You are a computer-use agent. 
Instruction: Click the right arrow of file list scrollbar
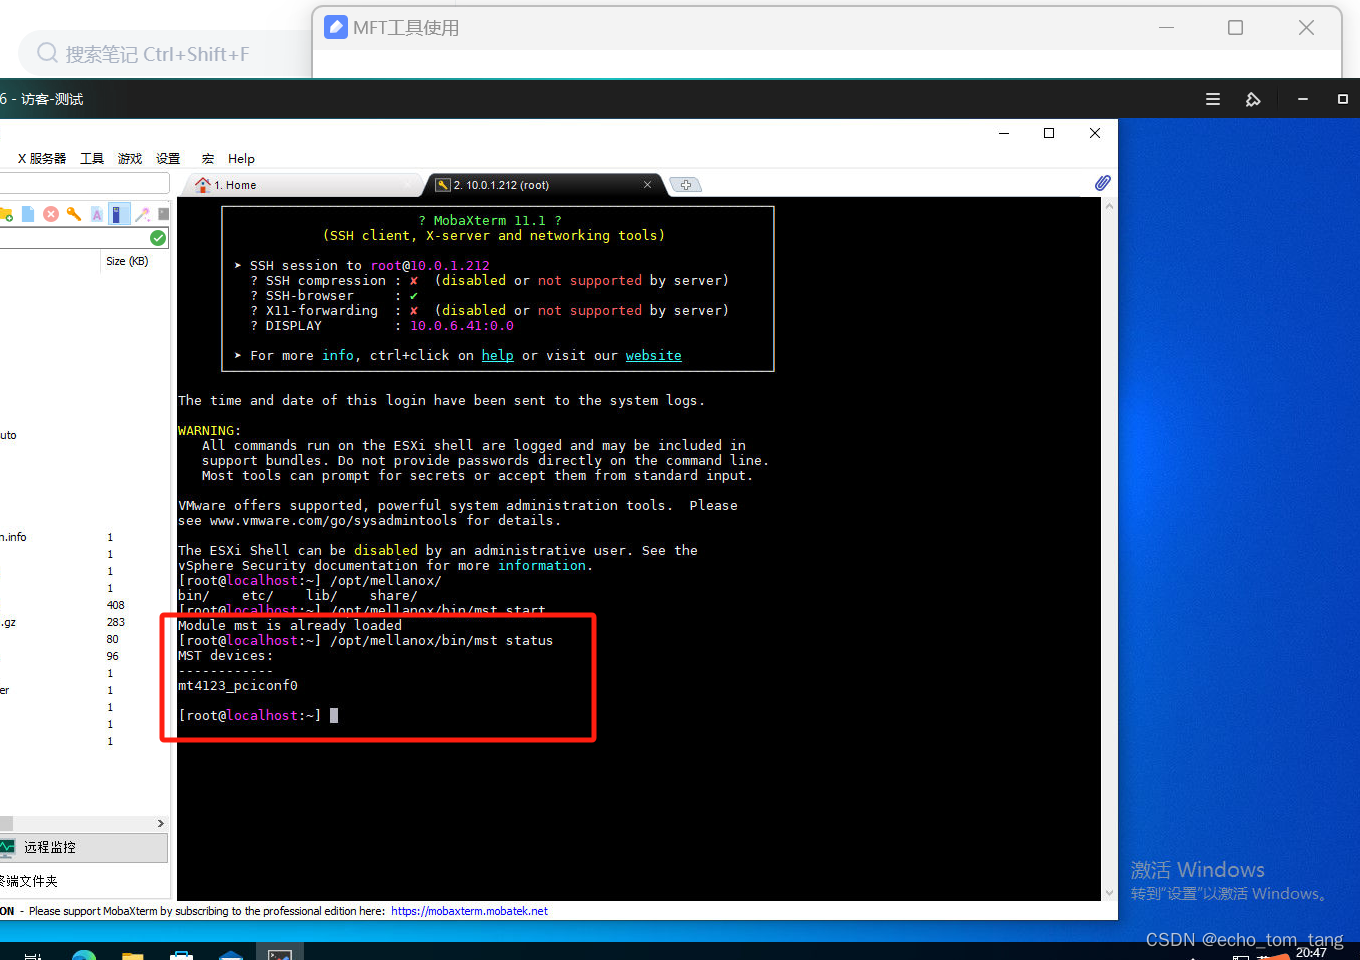tap(160, 823)
